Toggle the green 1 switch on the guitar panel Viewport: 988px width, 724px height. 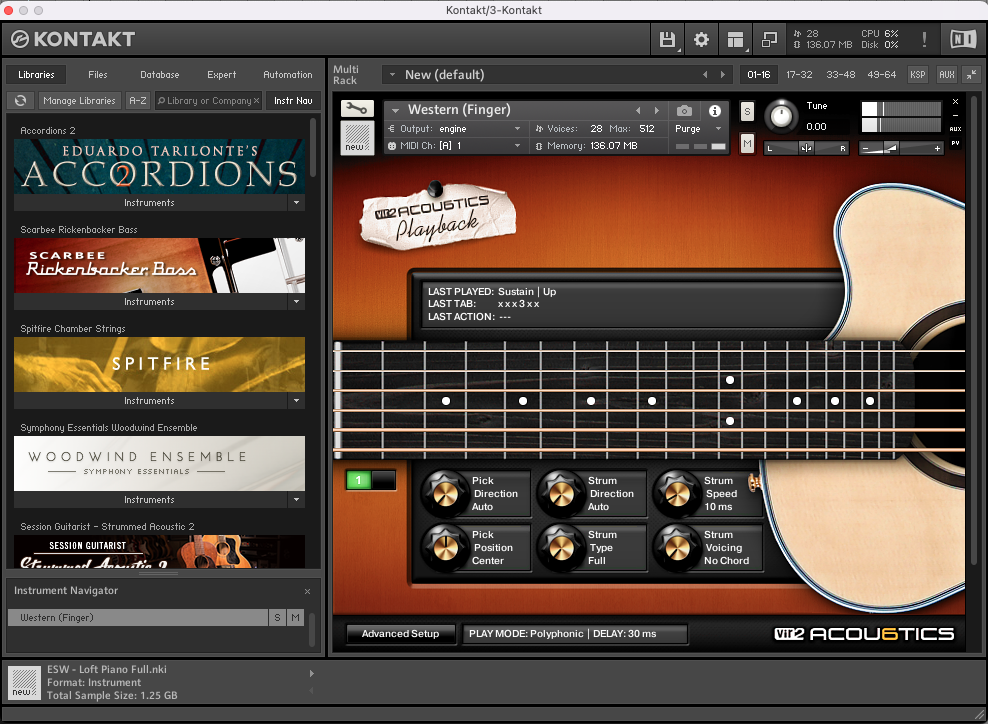point(371,480)
